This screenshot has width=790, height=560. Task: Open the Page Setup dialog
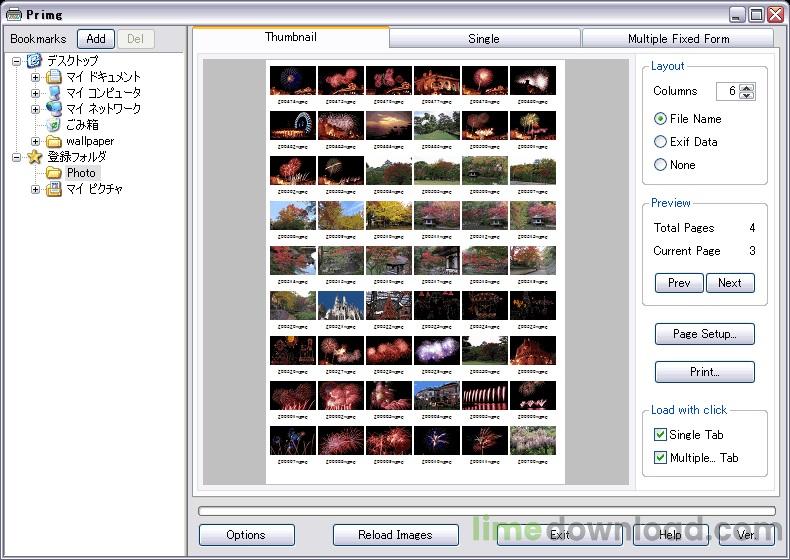coord(704,334)
